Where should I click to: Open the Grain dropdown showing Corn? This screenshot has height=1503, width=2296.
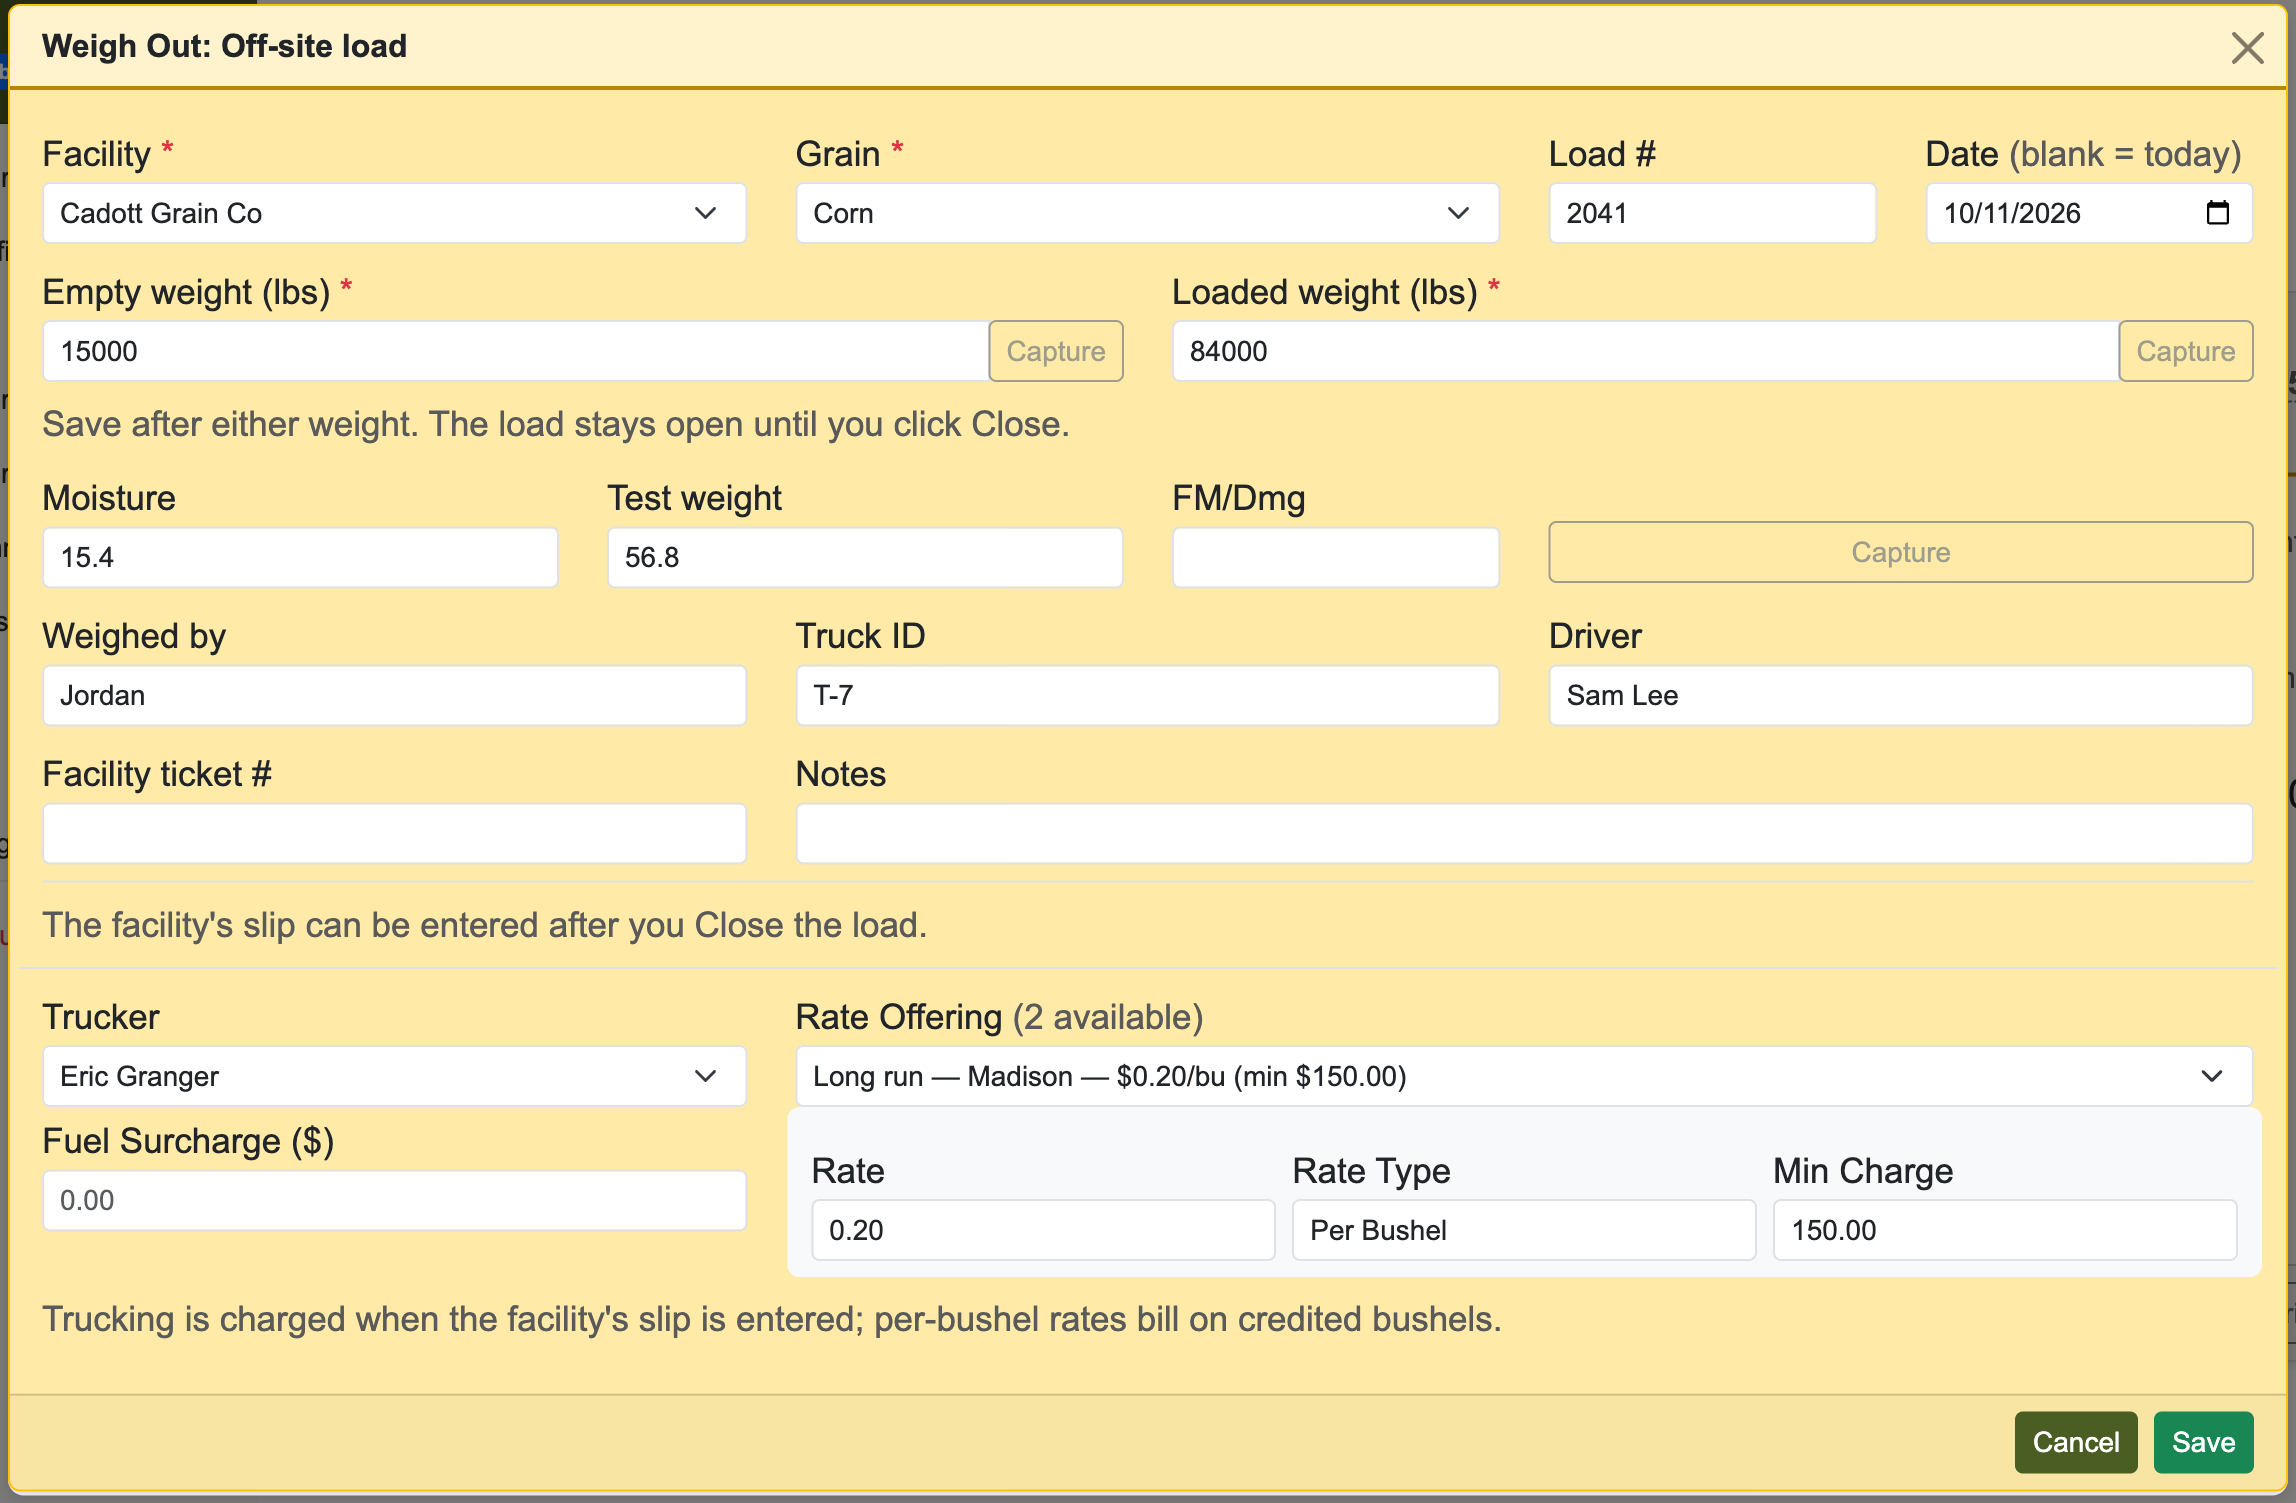1147,213
